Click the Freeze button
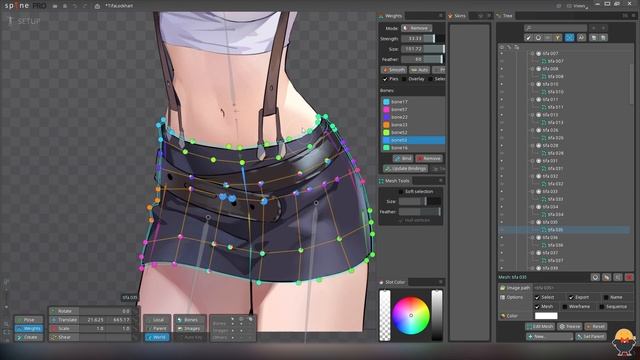Image resolution: width=640 pixels, height=360 pixels. coord(570,327)
